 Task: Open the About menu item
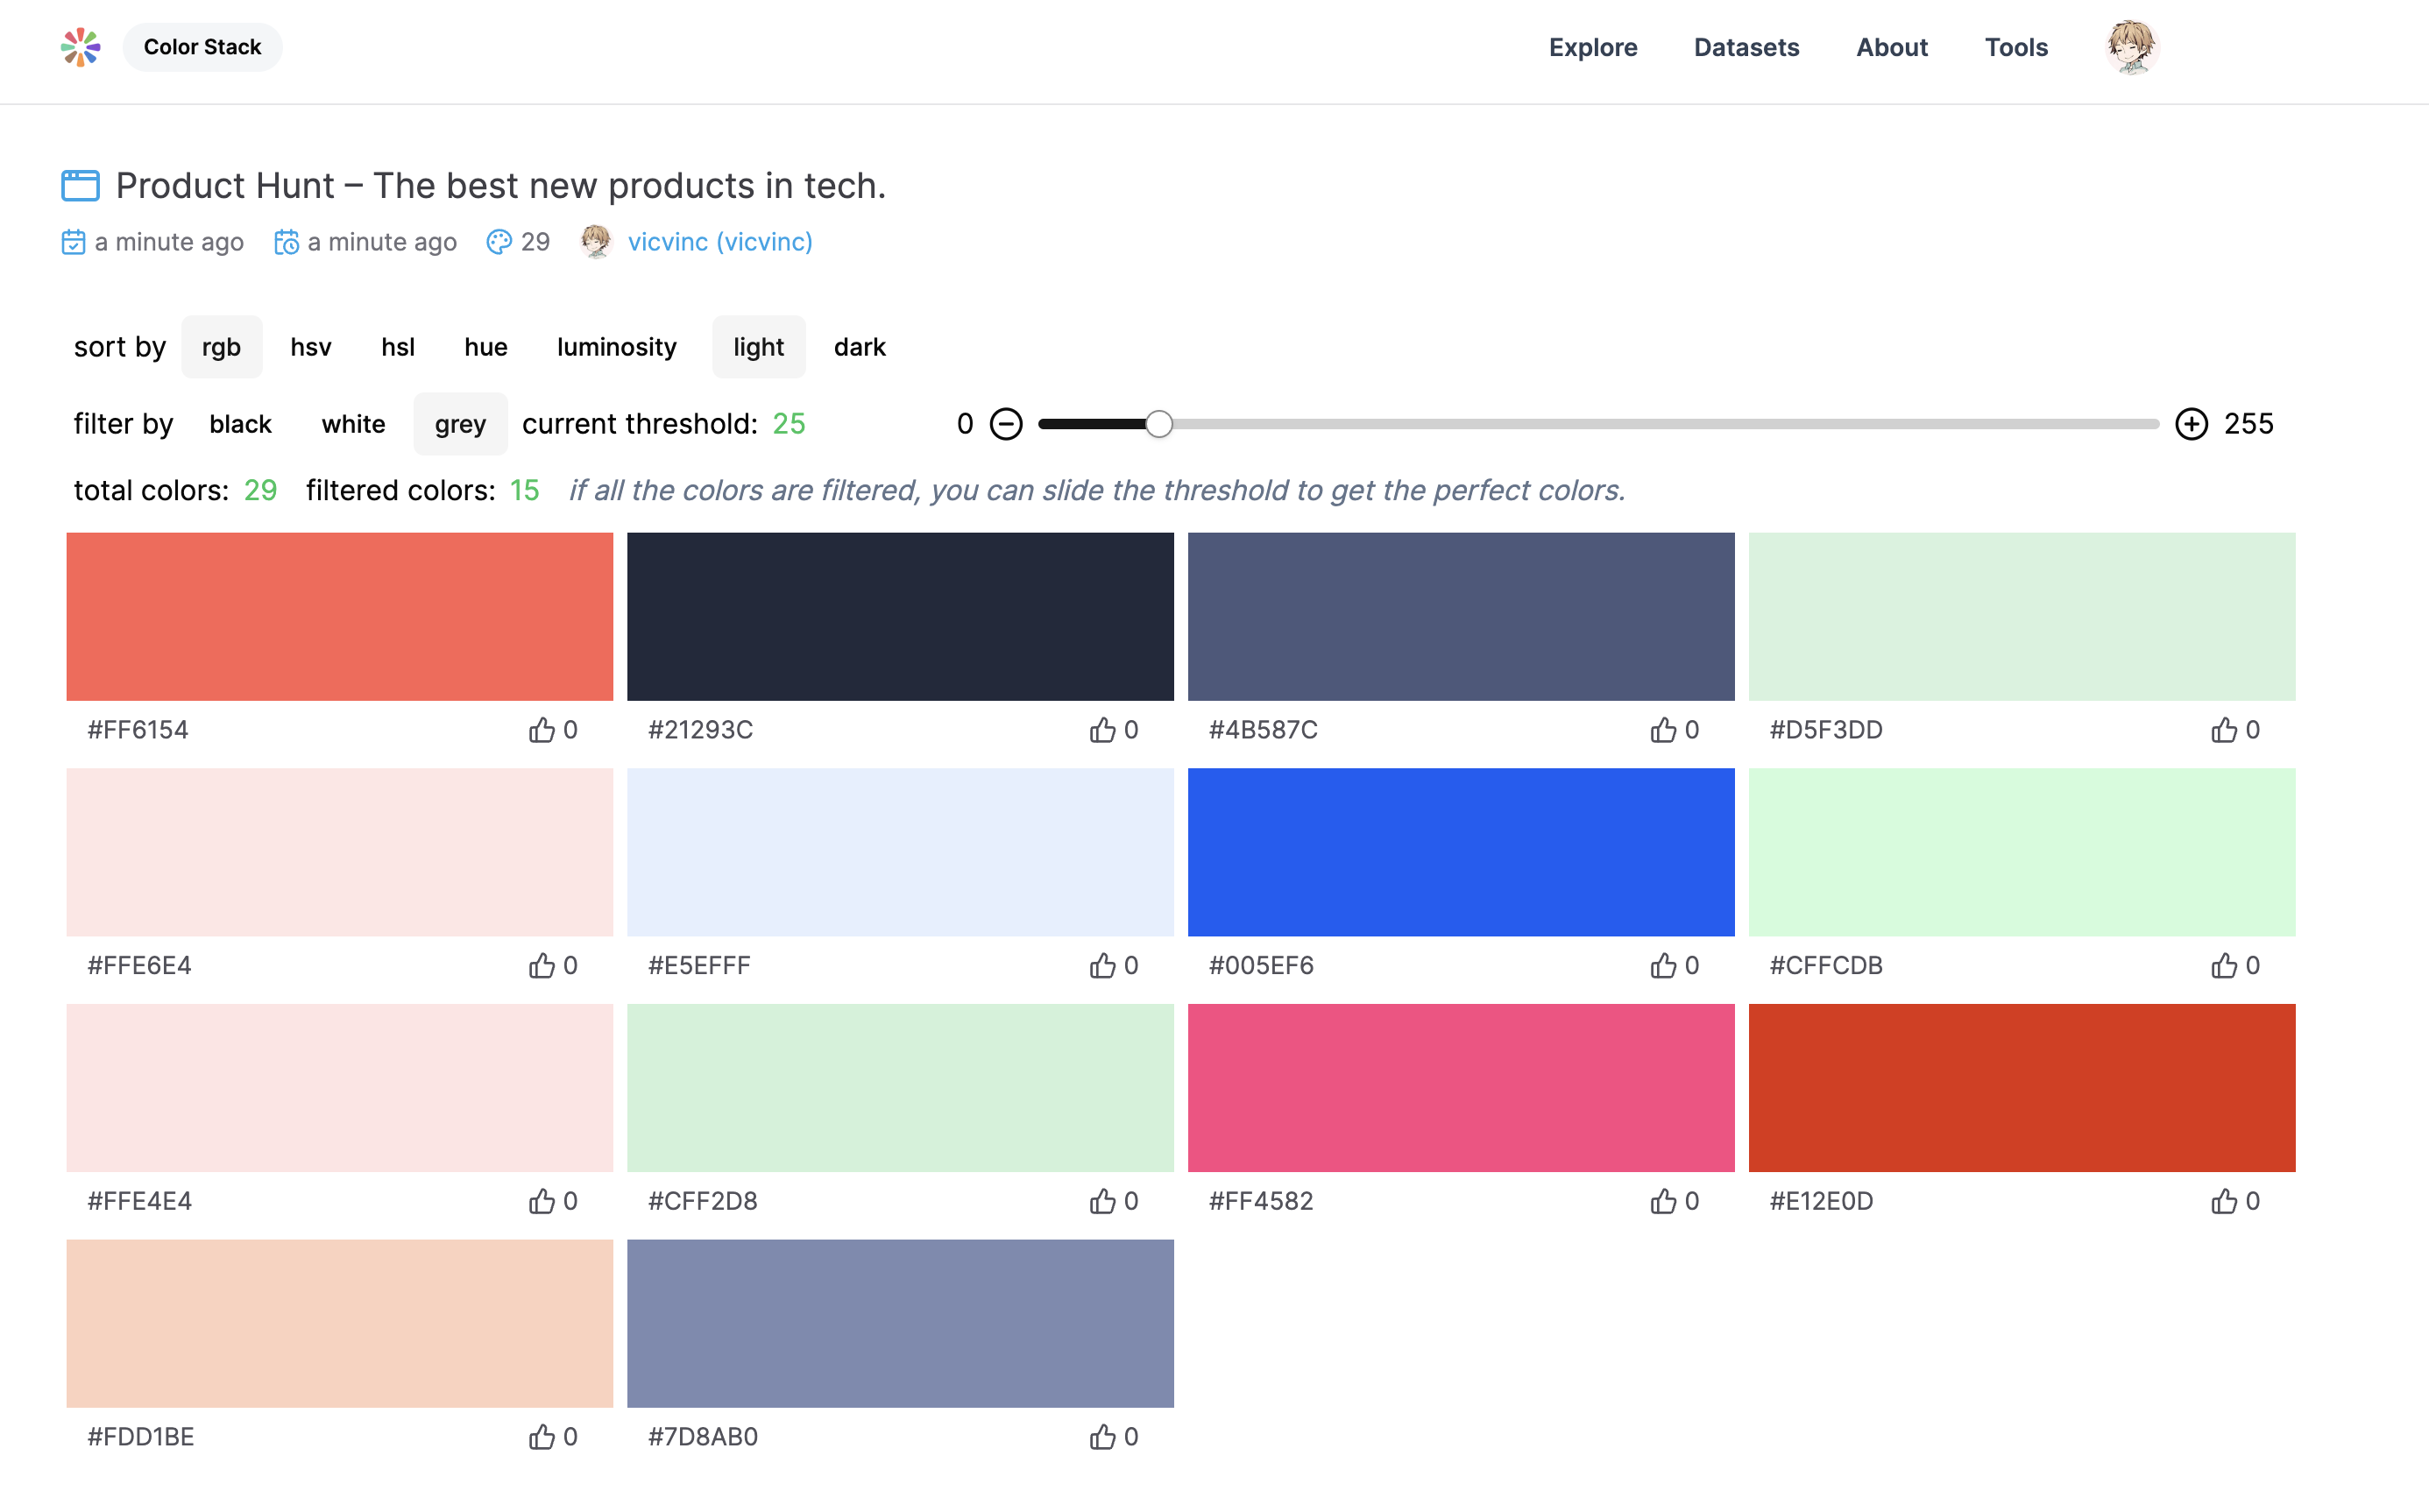click(1892, 47)
